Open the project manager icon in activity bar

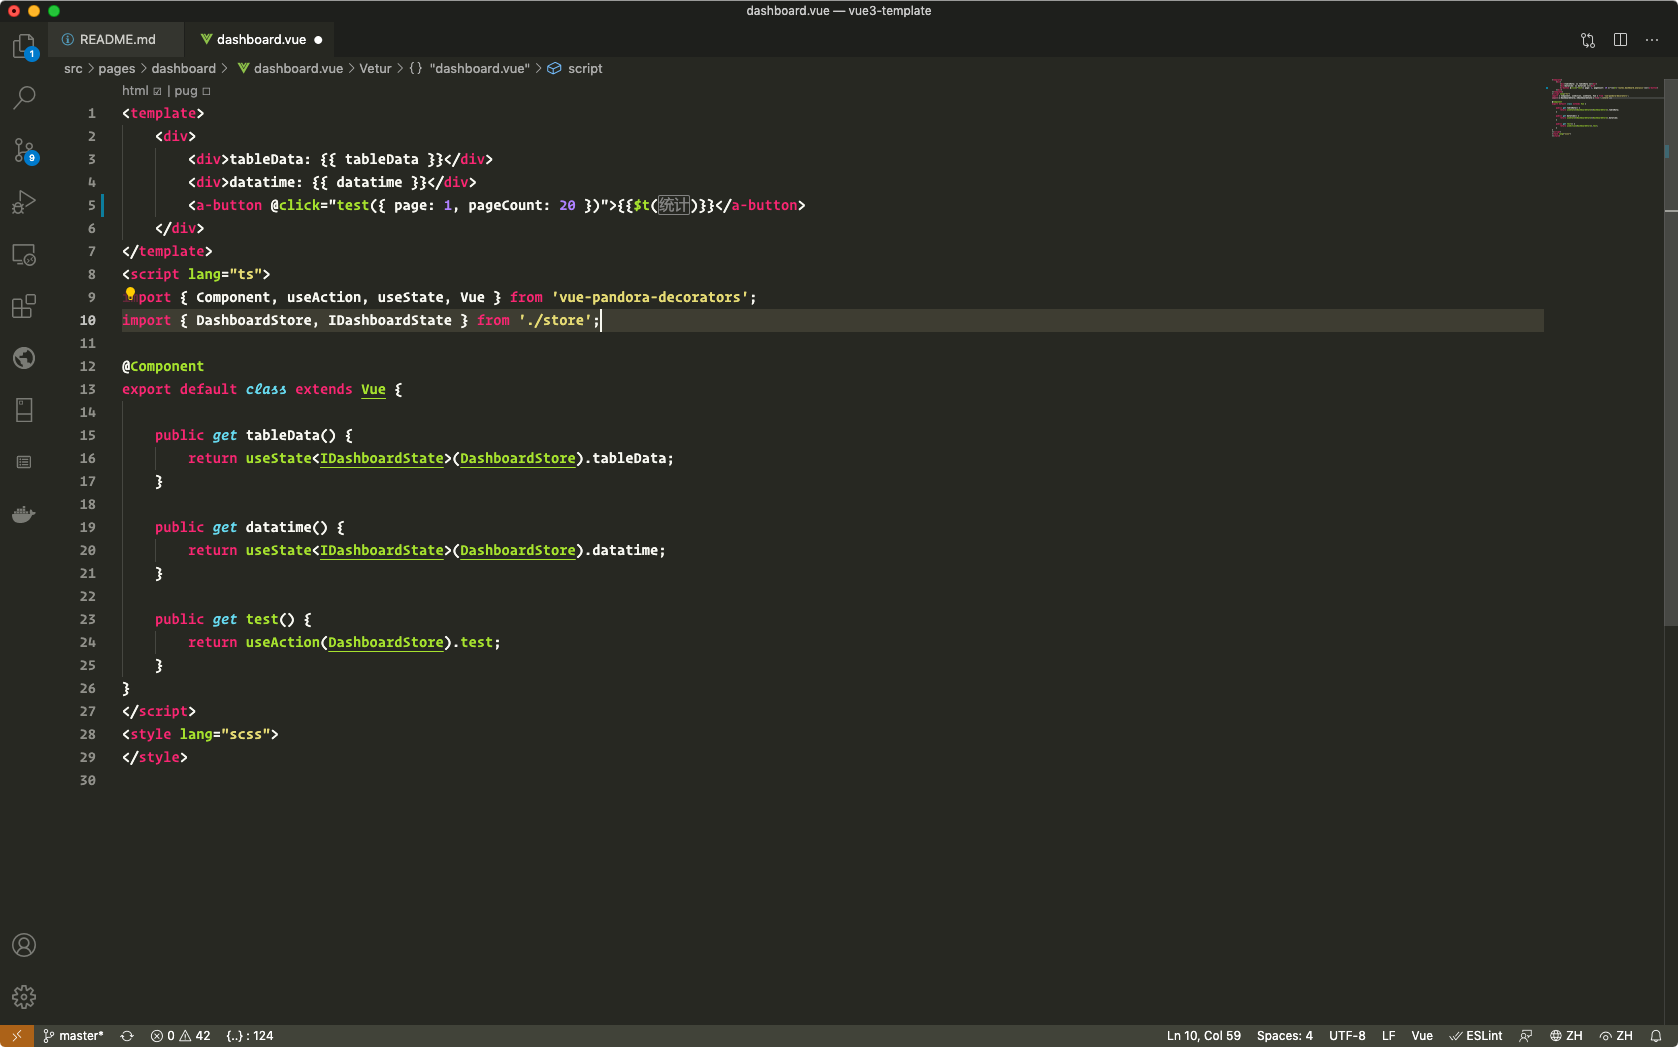(x=24, y=410)
